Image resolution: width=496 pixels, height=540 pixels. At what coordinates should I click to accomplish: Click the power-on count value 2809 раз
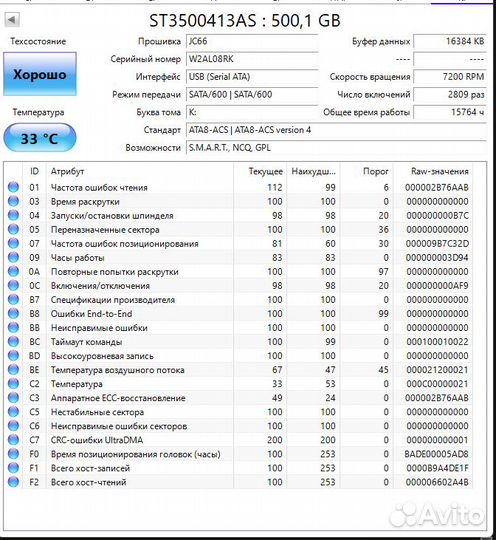tap(450, 94)
